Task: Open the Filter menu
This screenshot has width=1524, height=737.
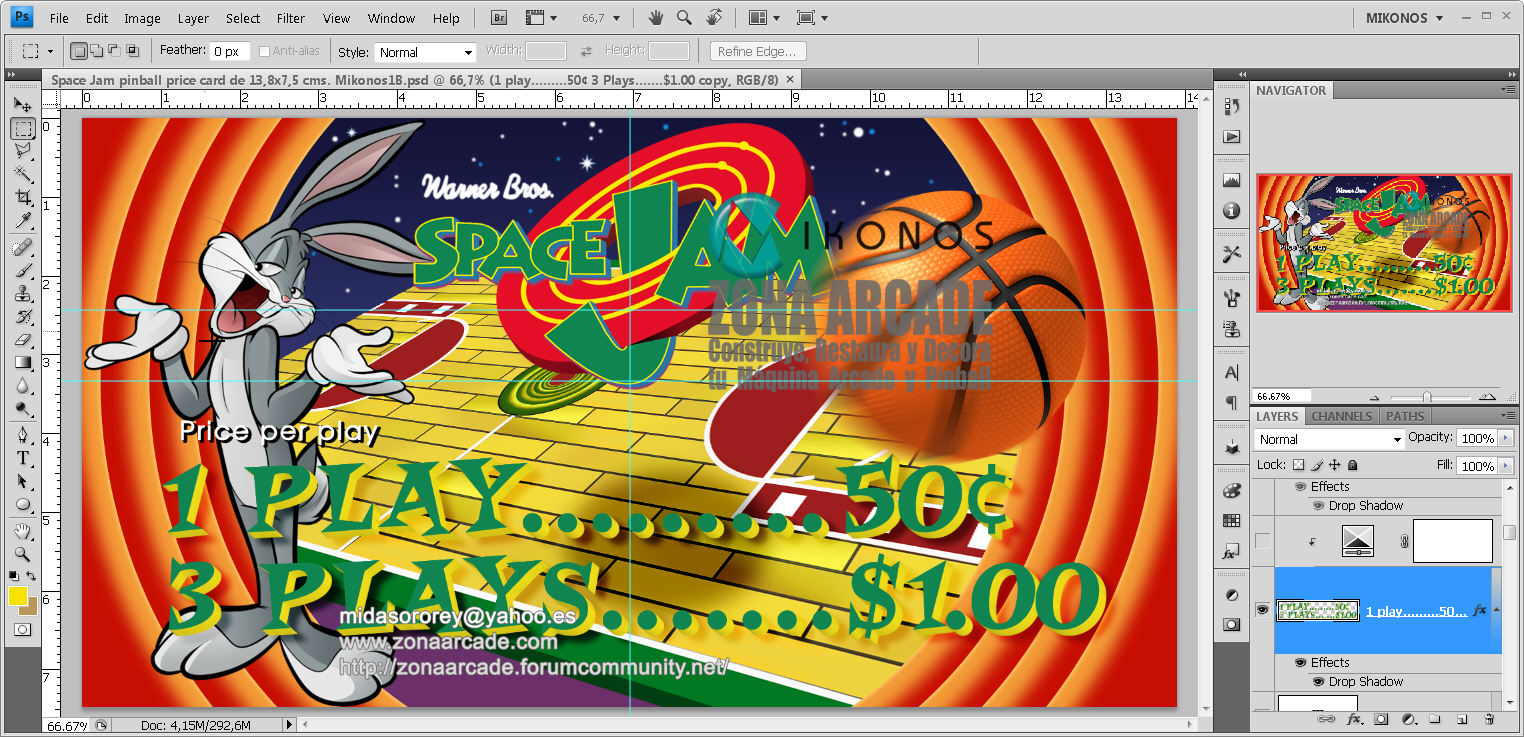Action: 290,17
